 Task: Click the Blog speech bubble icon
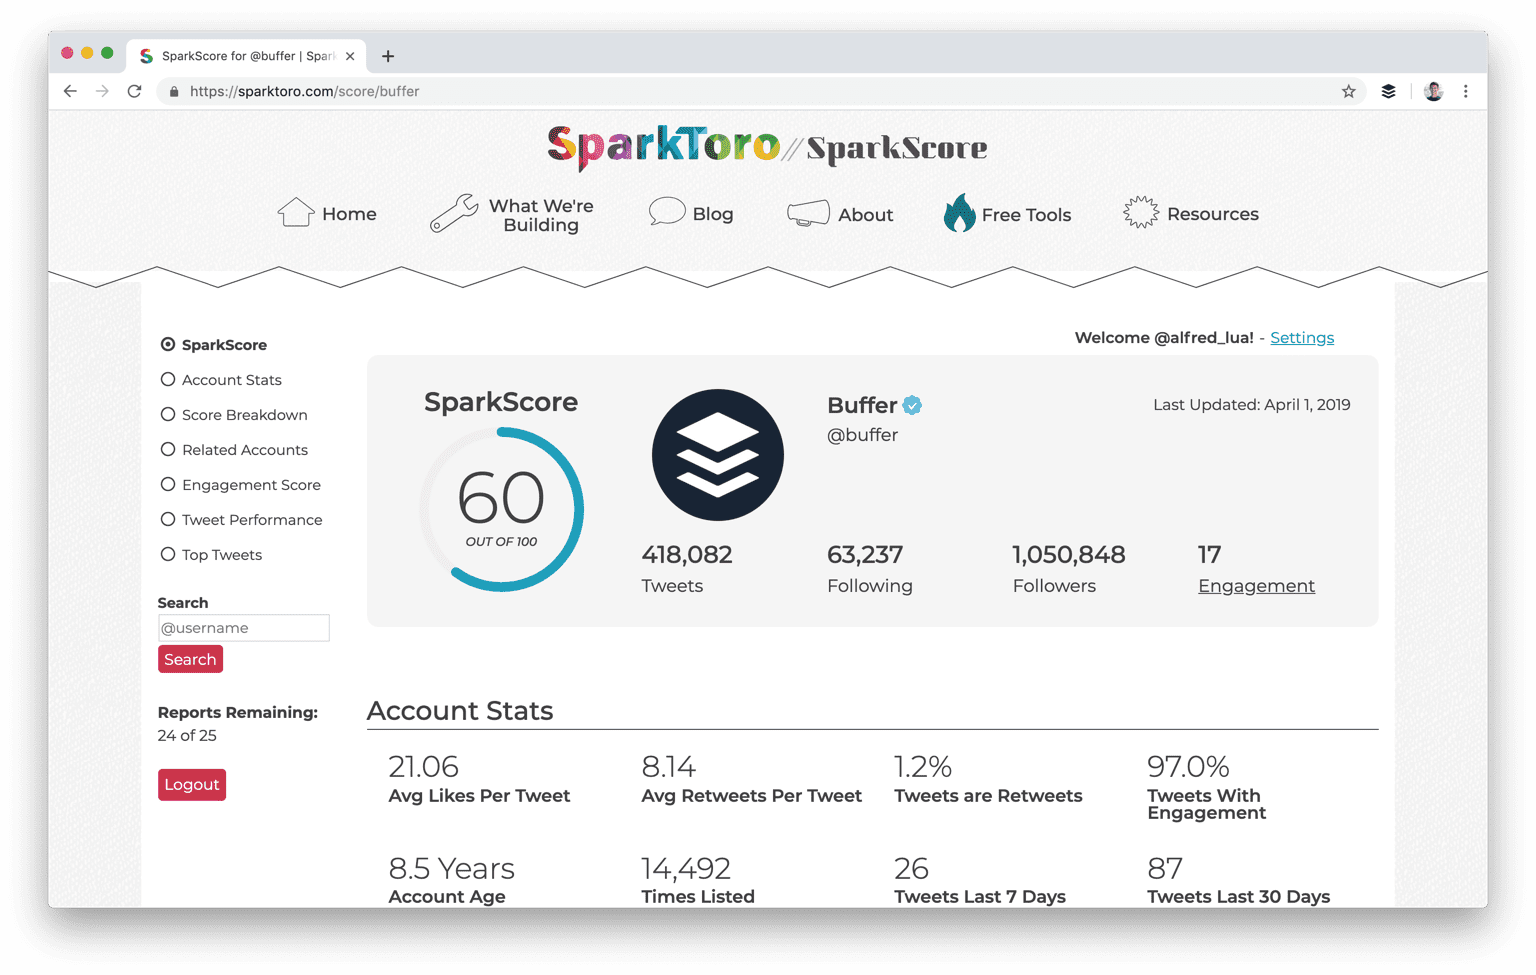tap(666, 212)
